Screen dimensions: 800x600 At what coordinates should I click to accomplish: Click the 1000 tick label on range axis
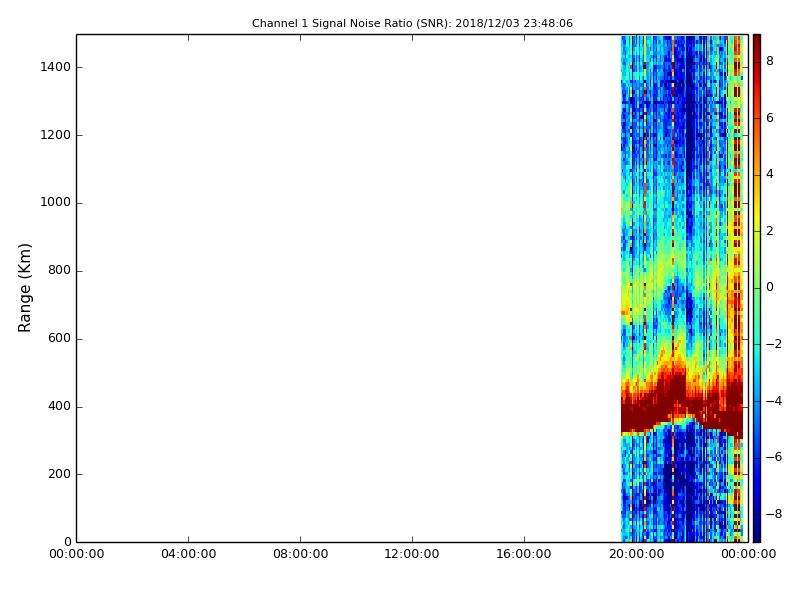(x=56, y=203)
